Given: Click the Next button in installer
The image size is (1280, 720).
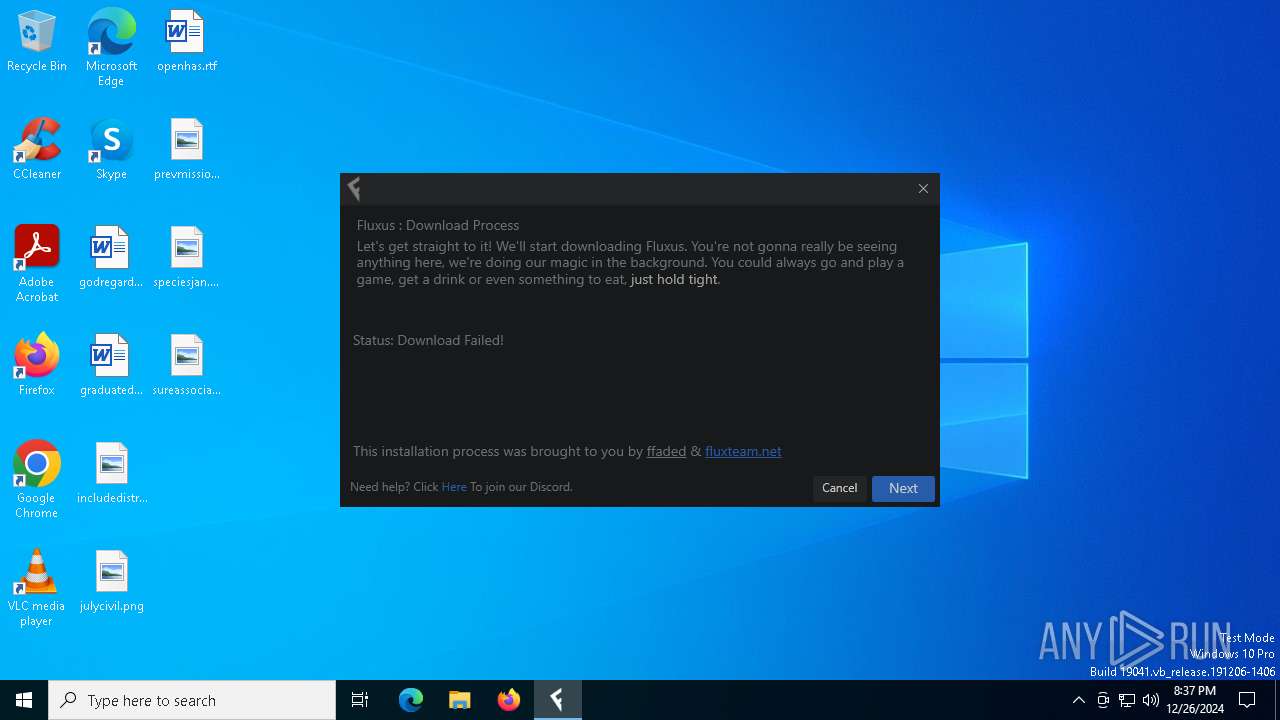Looking at the screenshot, I should point(903,488).
